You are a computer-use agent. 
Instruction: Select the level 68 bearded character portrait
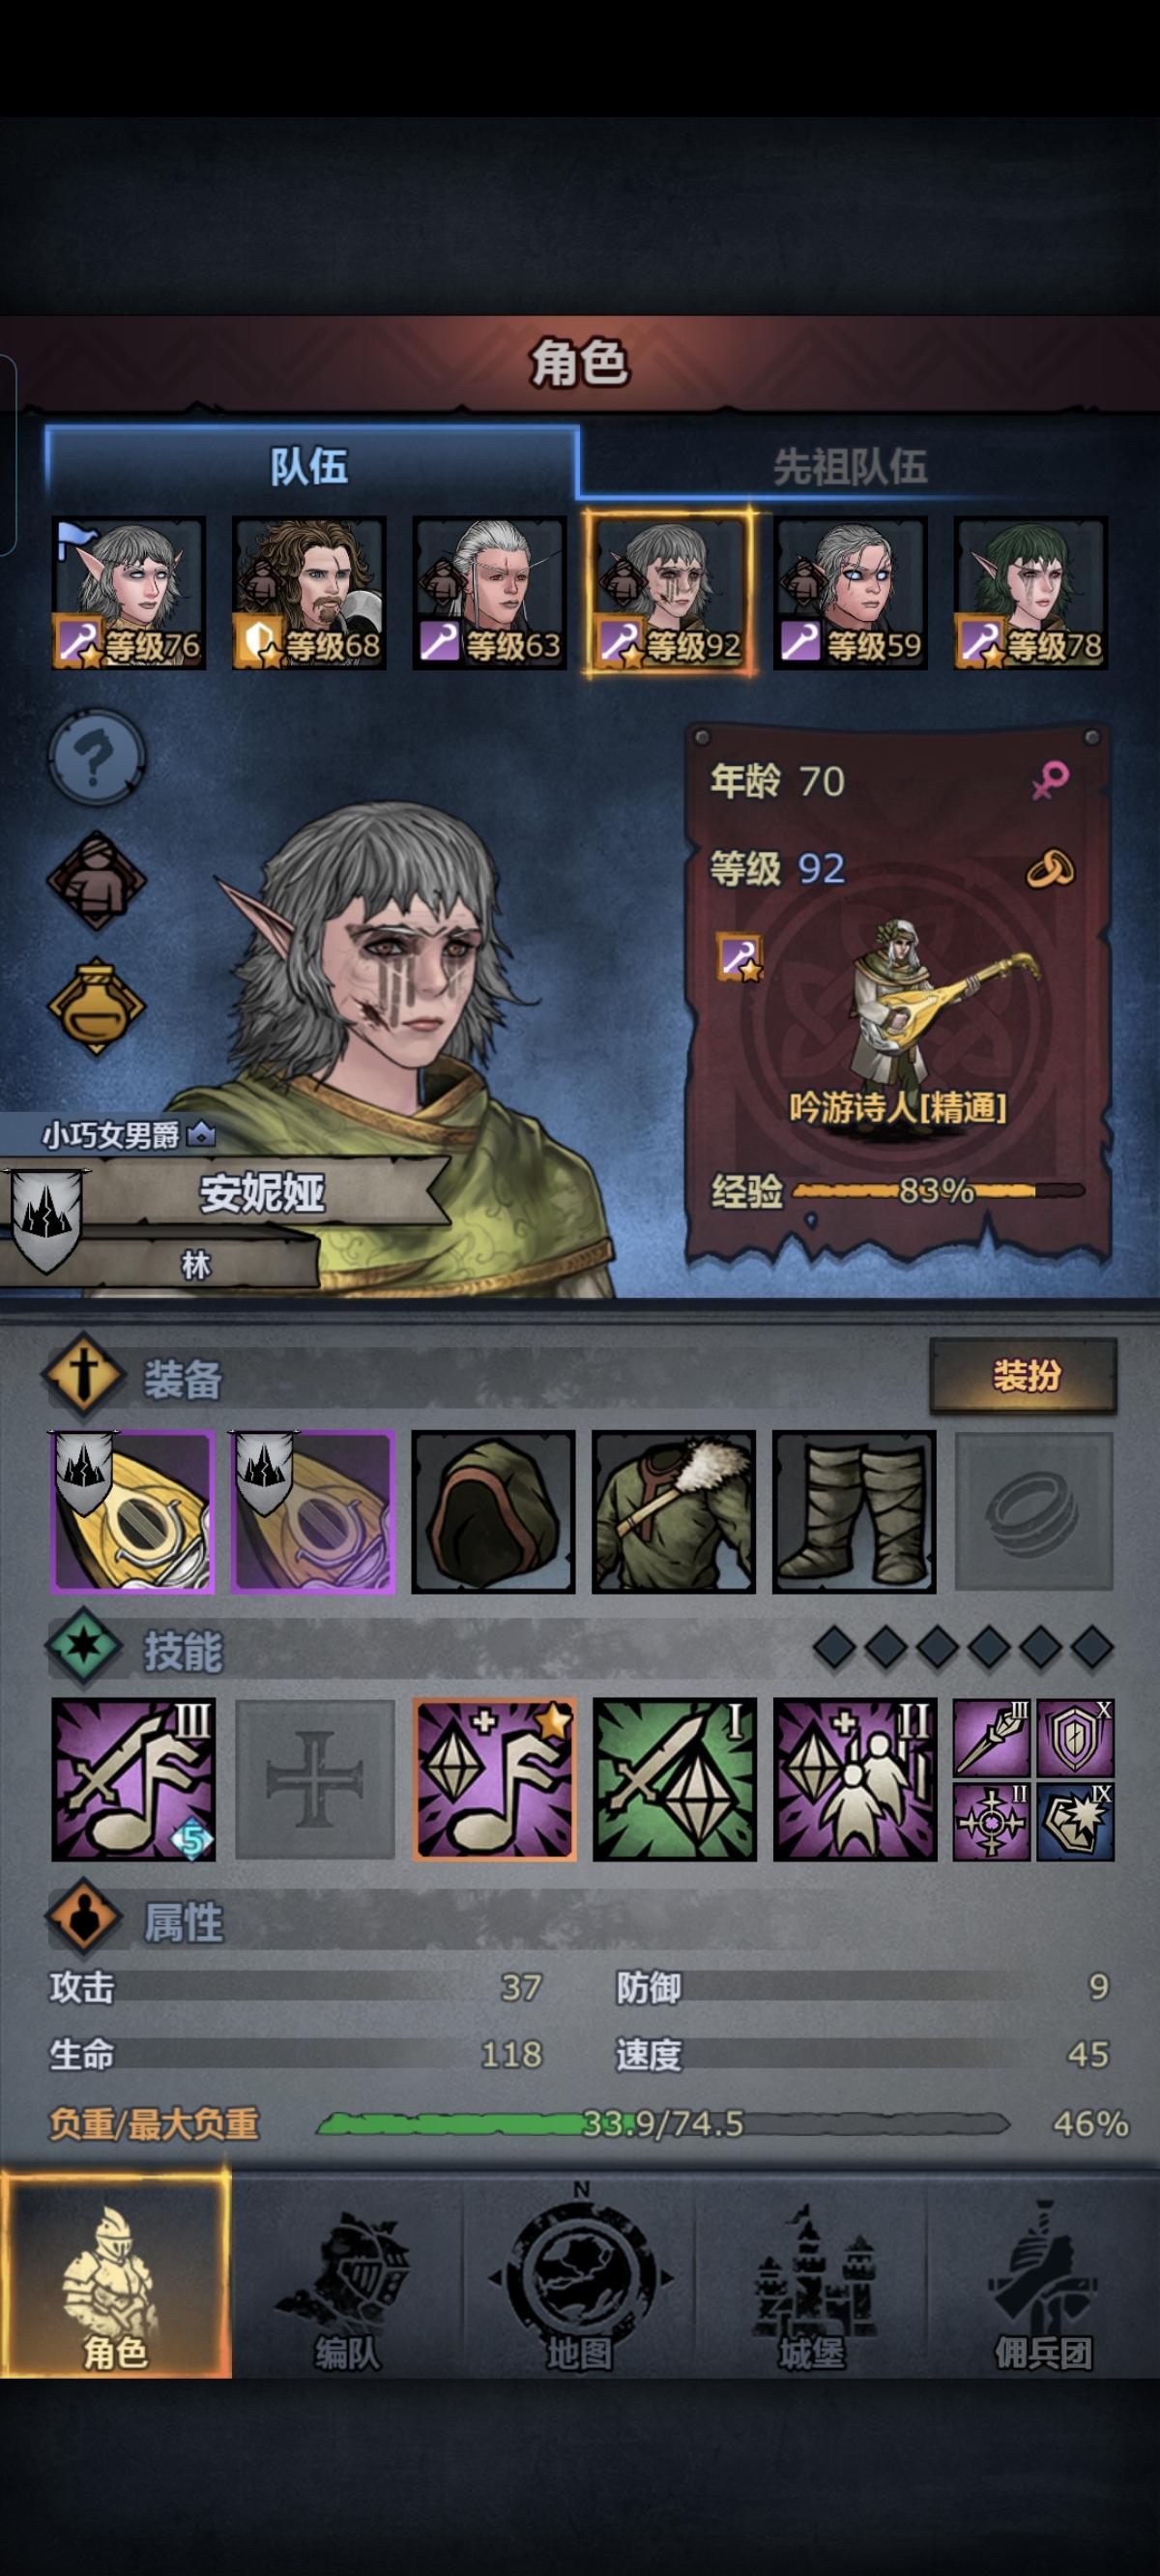point(309,593)
